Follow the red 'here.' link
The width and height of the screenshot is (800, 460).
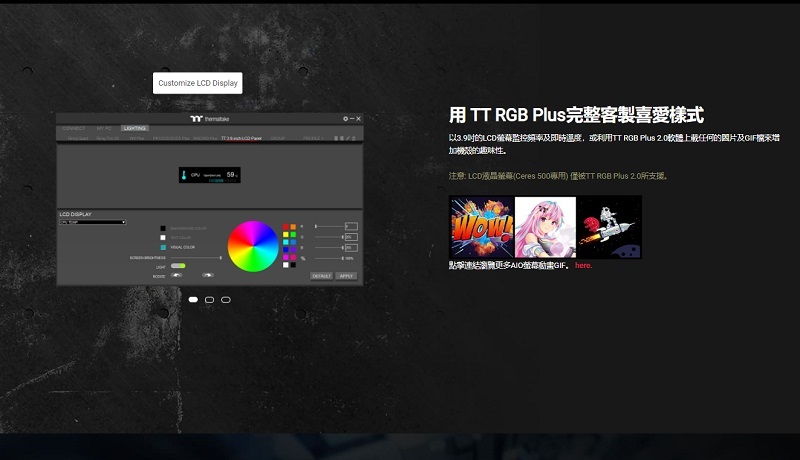583,265
